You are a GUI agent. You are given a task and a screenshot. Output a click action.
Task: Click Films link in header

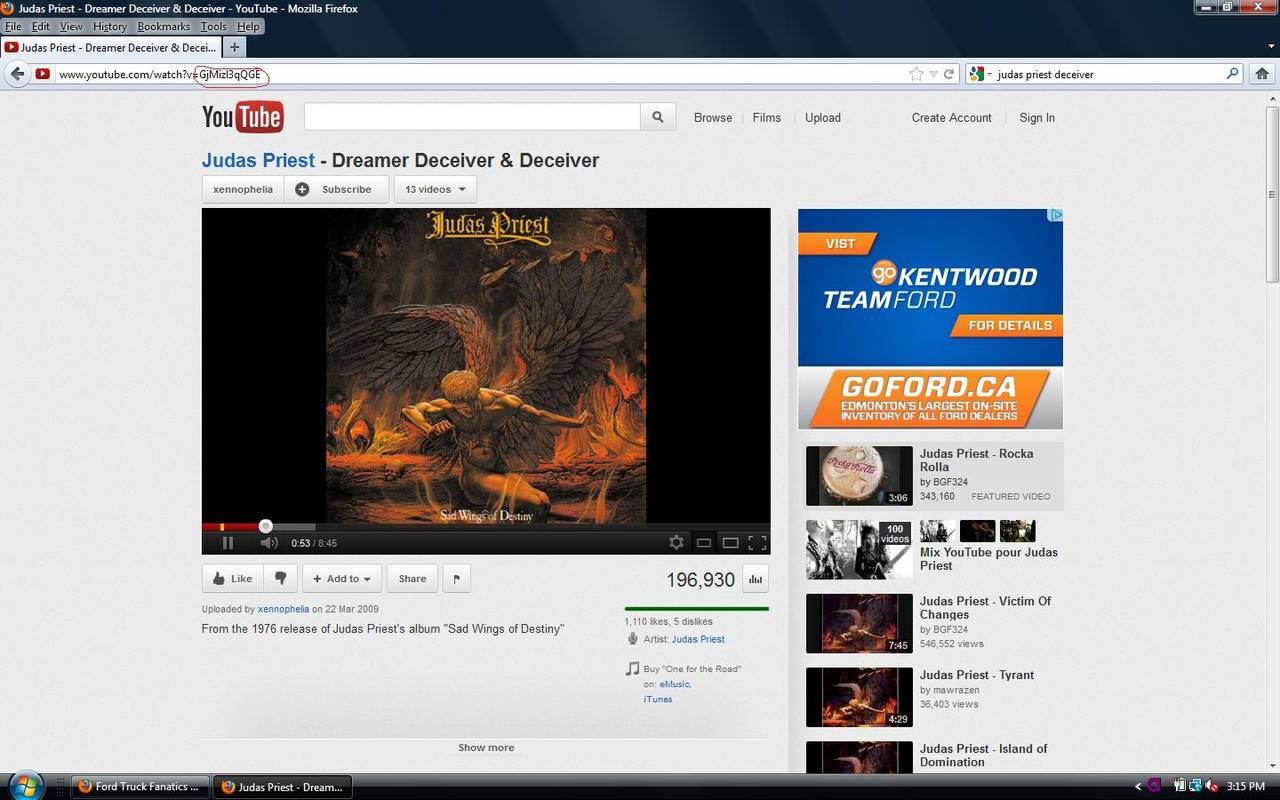coord(767,117)
